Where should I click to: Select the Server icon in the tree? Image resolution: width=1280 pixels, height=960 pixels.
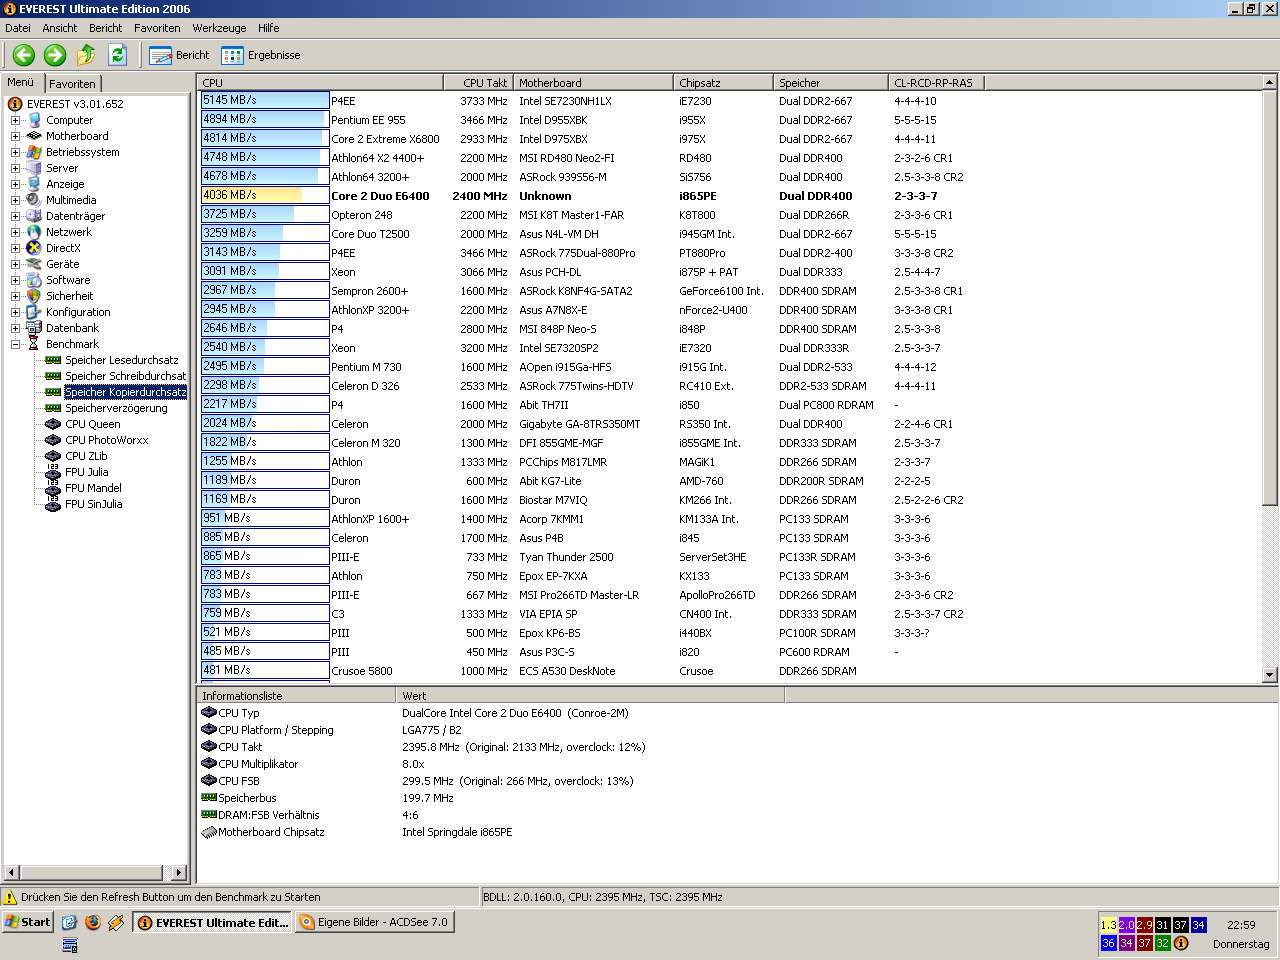pyautogui.click(x=34, y=168)
